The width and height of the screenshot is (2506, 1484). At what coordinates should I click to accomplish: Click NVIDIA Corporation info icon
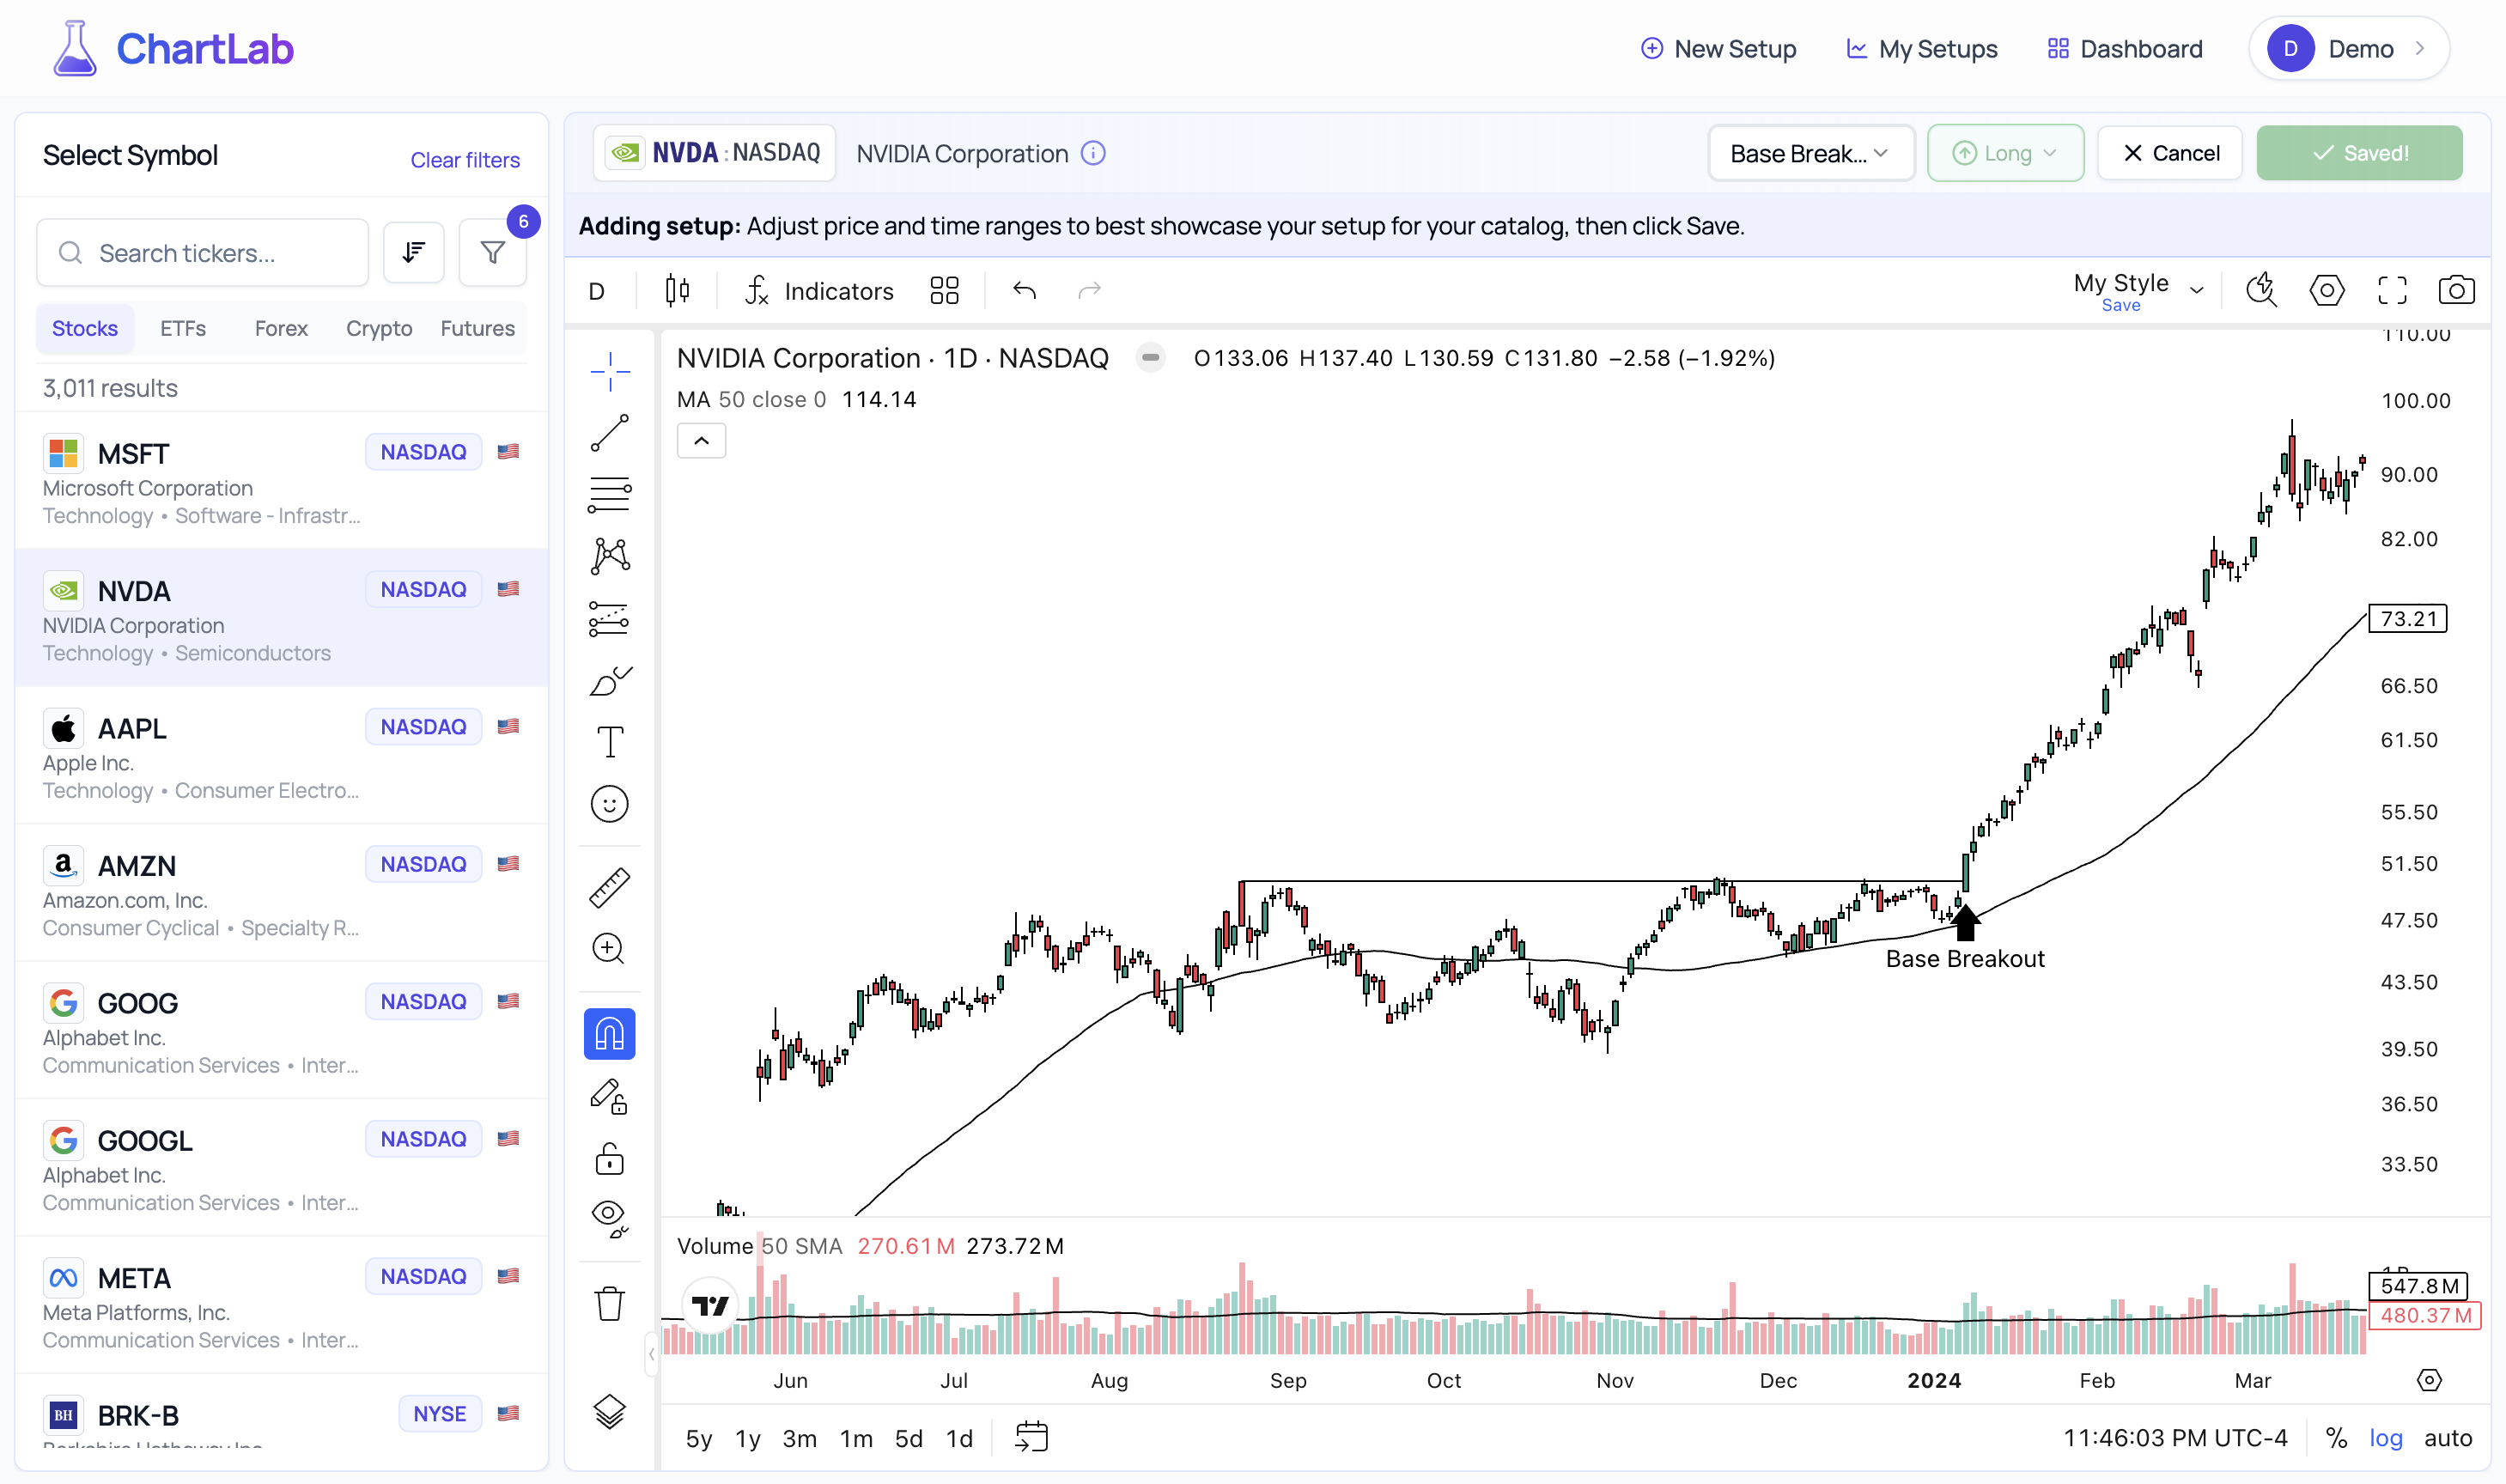tap(1093, 153)
